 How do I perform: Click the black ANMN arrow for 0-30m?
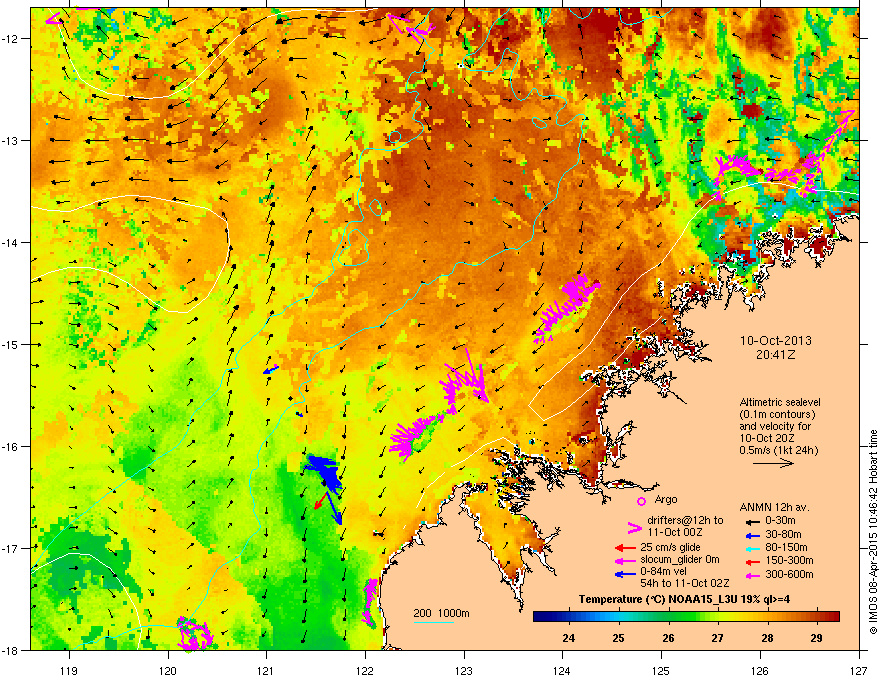tap(752, 522)
